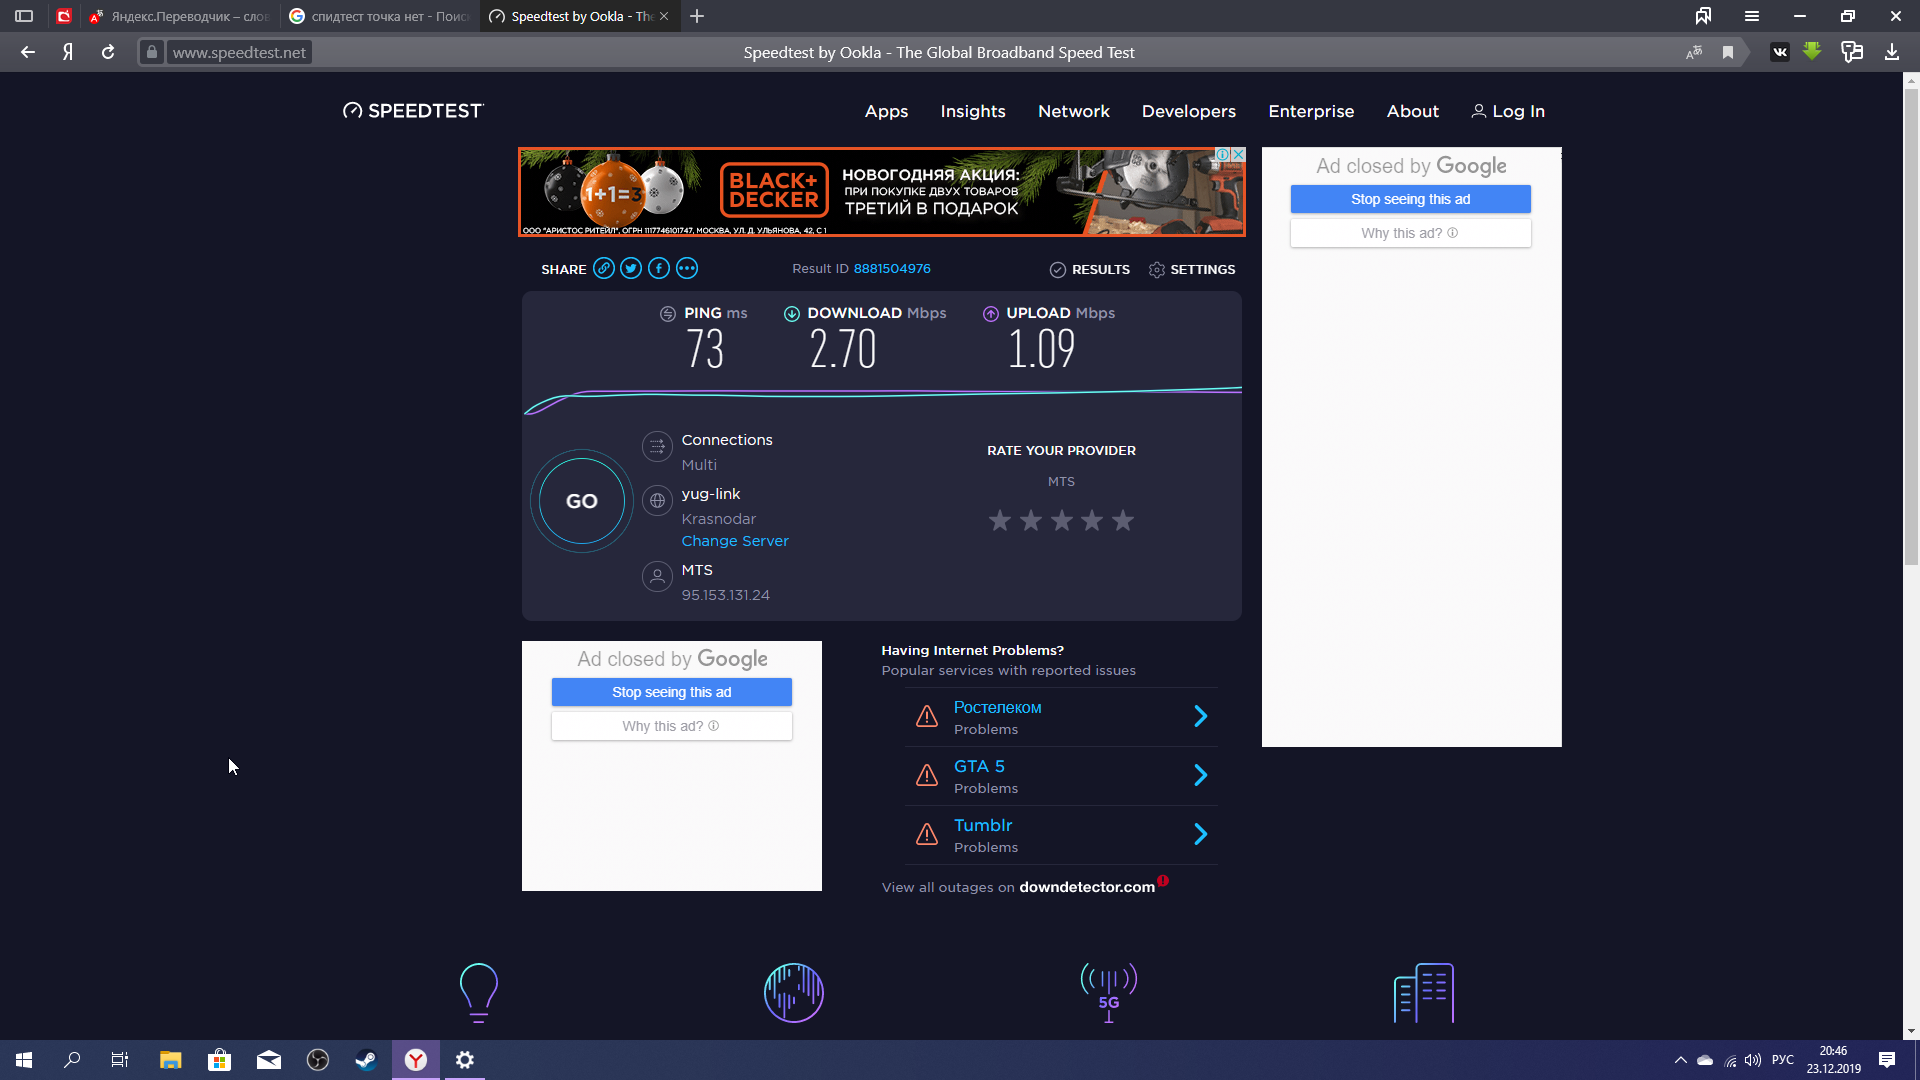Open the Insights menu item
The height and width of the screenshot is (1080, 1920).
[x=972, y=111]
